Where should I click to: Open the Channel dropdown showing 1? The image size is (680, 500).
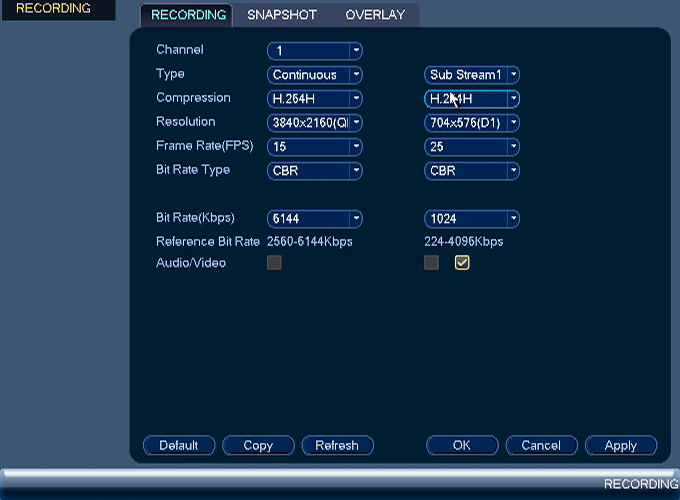pyautogui.click(x=315, y=51)
